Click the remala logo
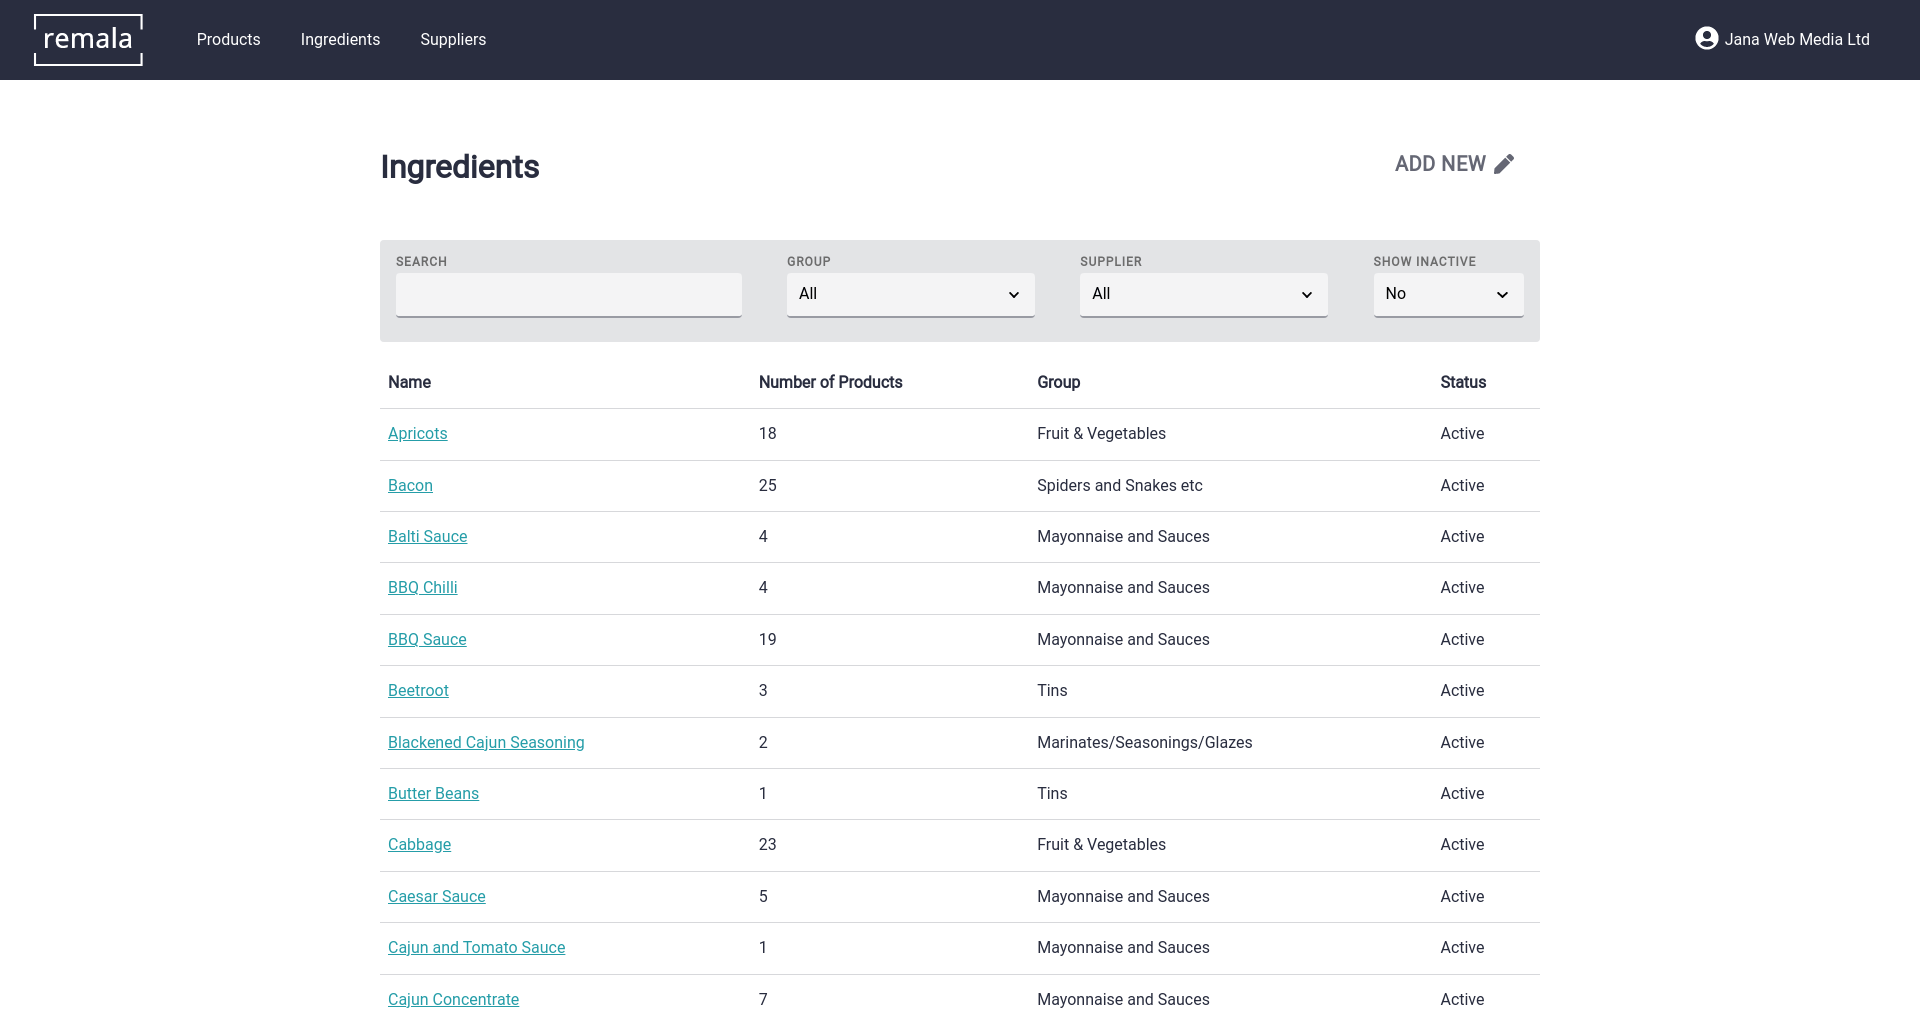This screenshot has width=1920, height=1010. click(x=88, y=40)
